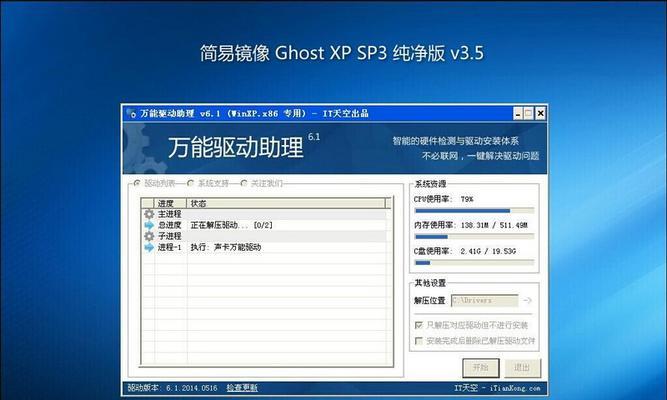Click the arrow icon next to 解压位置 field
This screenshot has height=400, width=667.
(x=527, y=300)
